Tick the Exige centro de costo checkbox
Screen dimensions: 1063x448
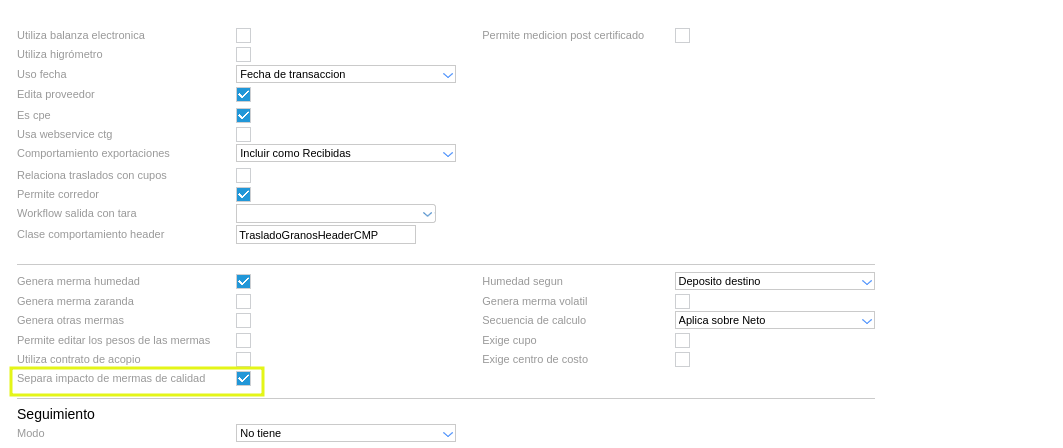[x=682, y=359]
